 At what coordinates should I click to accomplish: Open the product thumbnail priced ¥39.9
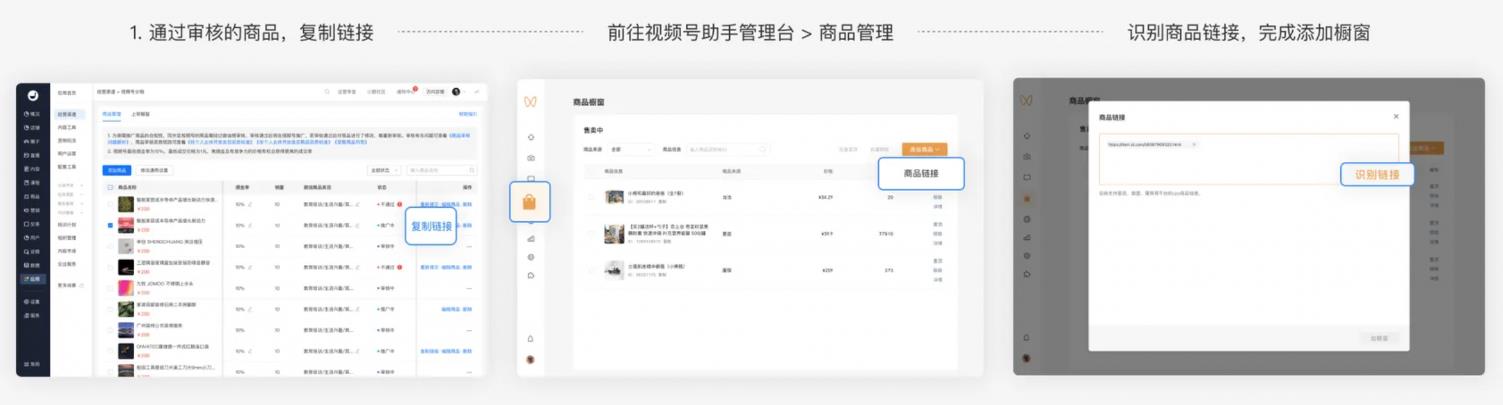pos(614,234)
